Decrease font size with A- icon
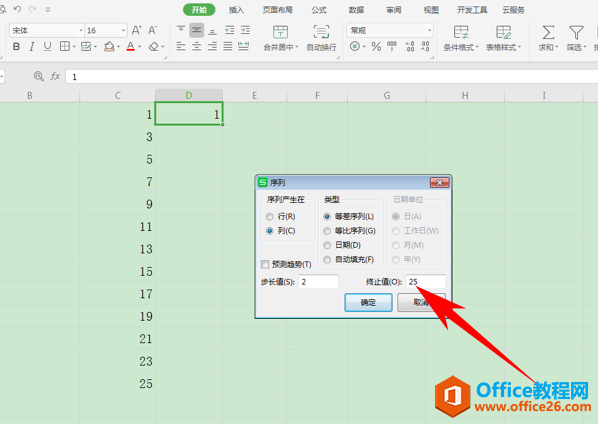 [153, 30]
